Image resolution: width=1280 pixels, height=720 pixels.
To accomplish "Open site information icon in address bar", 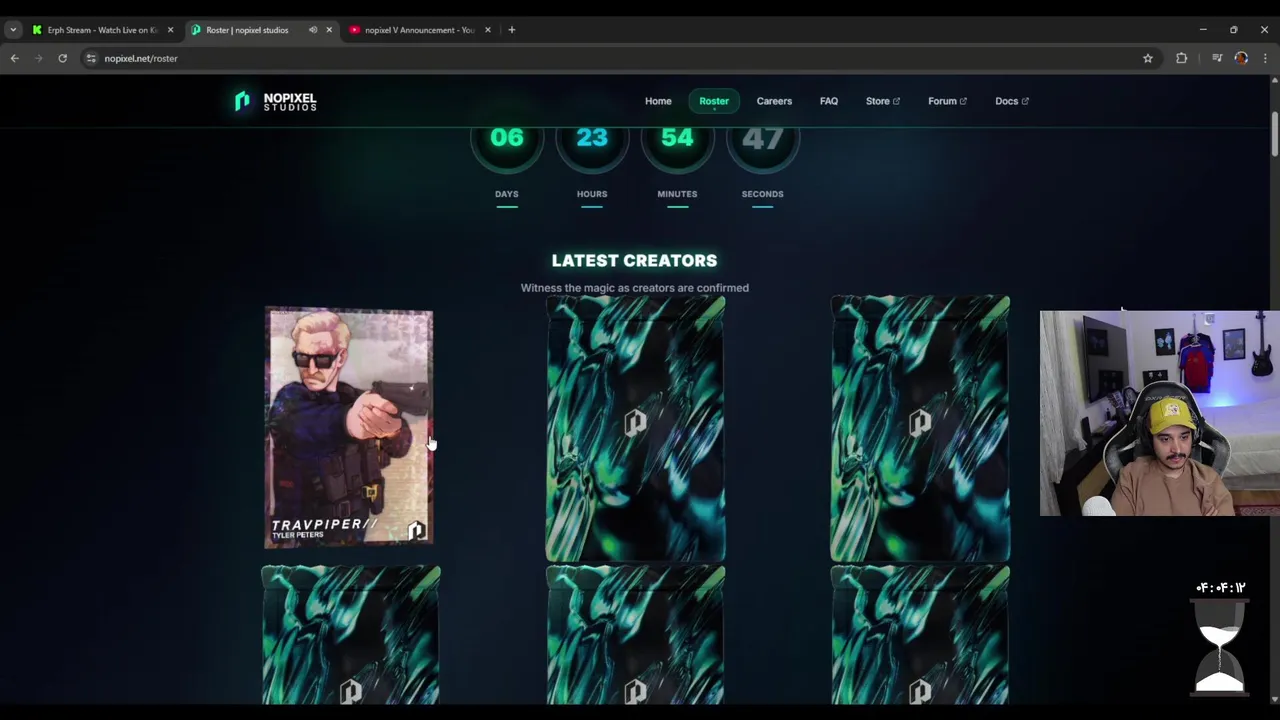I will (91, 58).
